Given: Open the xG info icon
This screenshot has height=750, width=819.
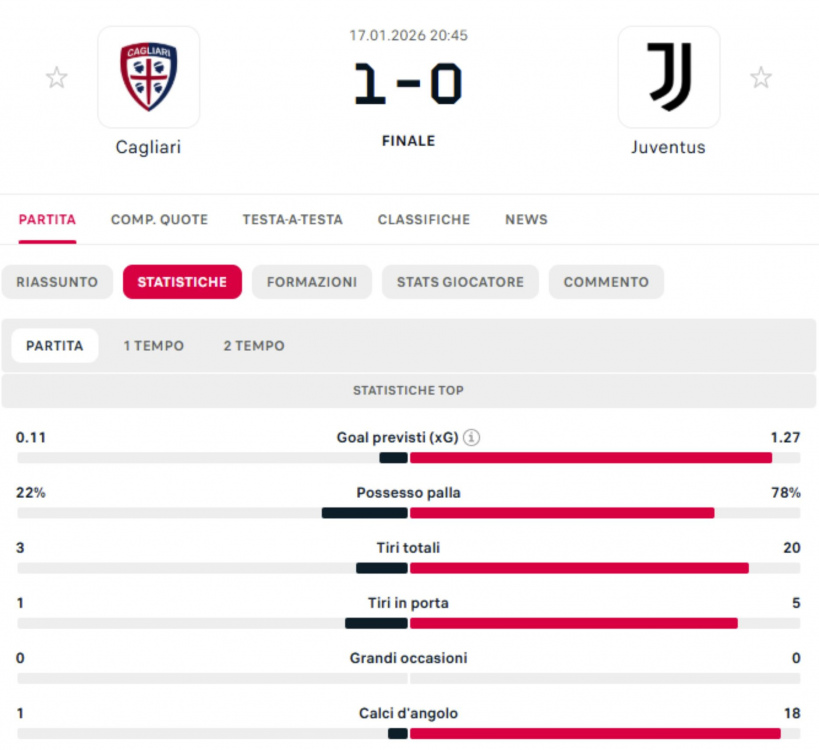Looking at the screenshot, I should click(472, 437).
